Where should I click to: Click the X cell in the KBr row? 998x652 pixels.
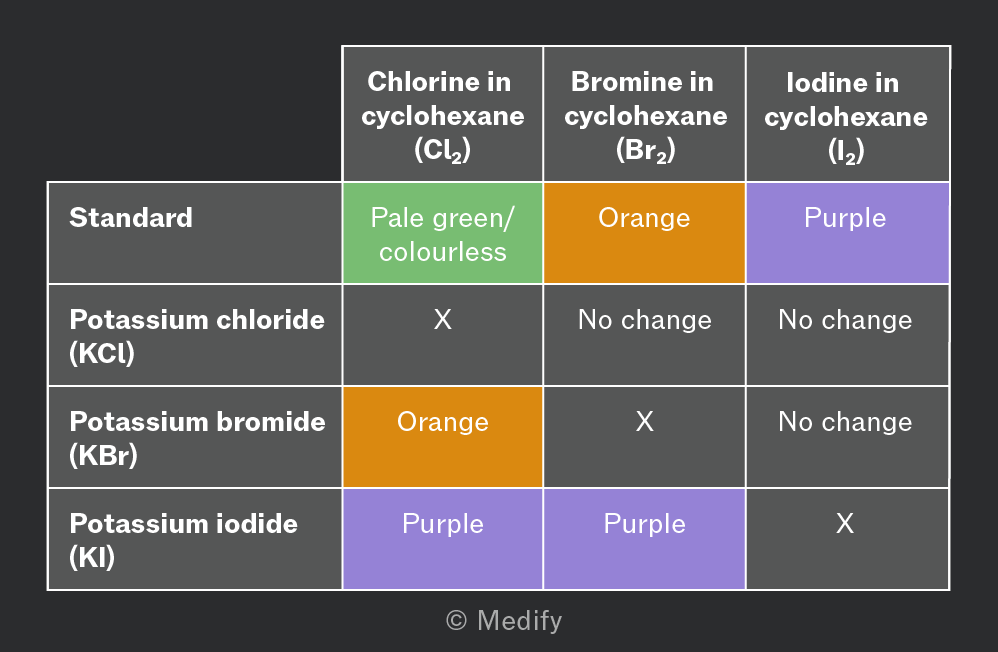644,437
